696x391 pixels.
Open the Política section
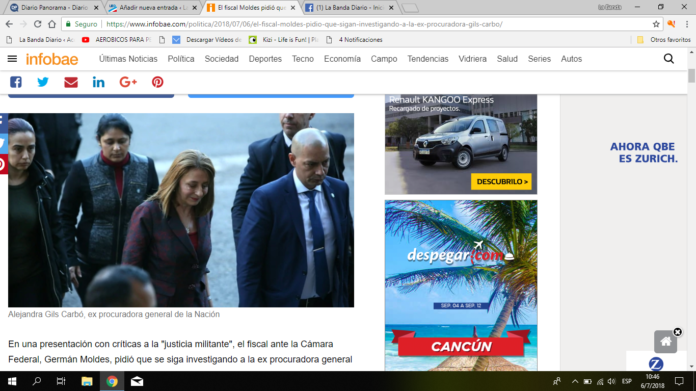click(x=181, y=59)
